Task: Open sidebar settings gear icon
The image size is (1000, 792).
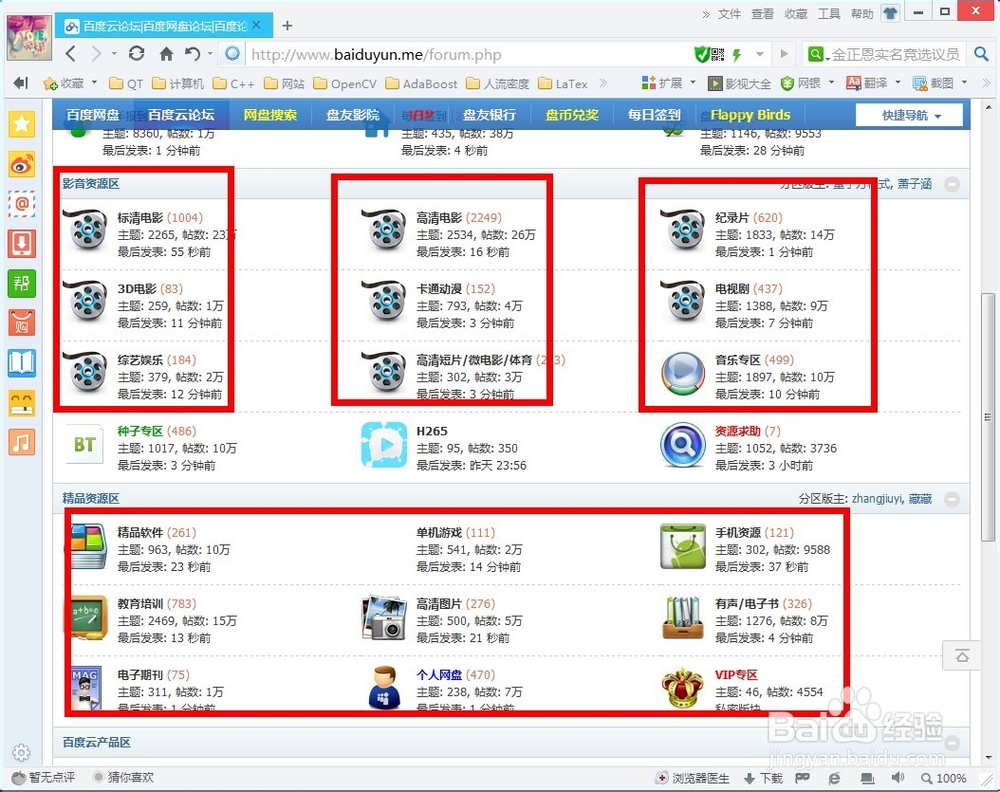Action: pyautogui.click(x=21, y=752)
